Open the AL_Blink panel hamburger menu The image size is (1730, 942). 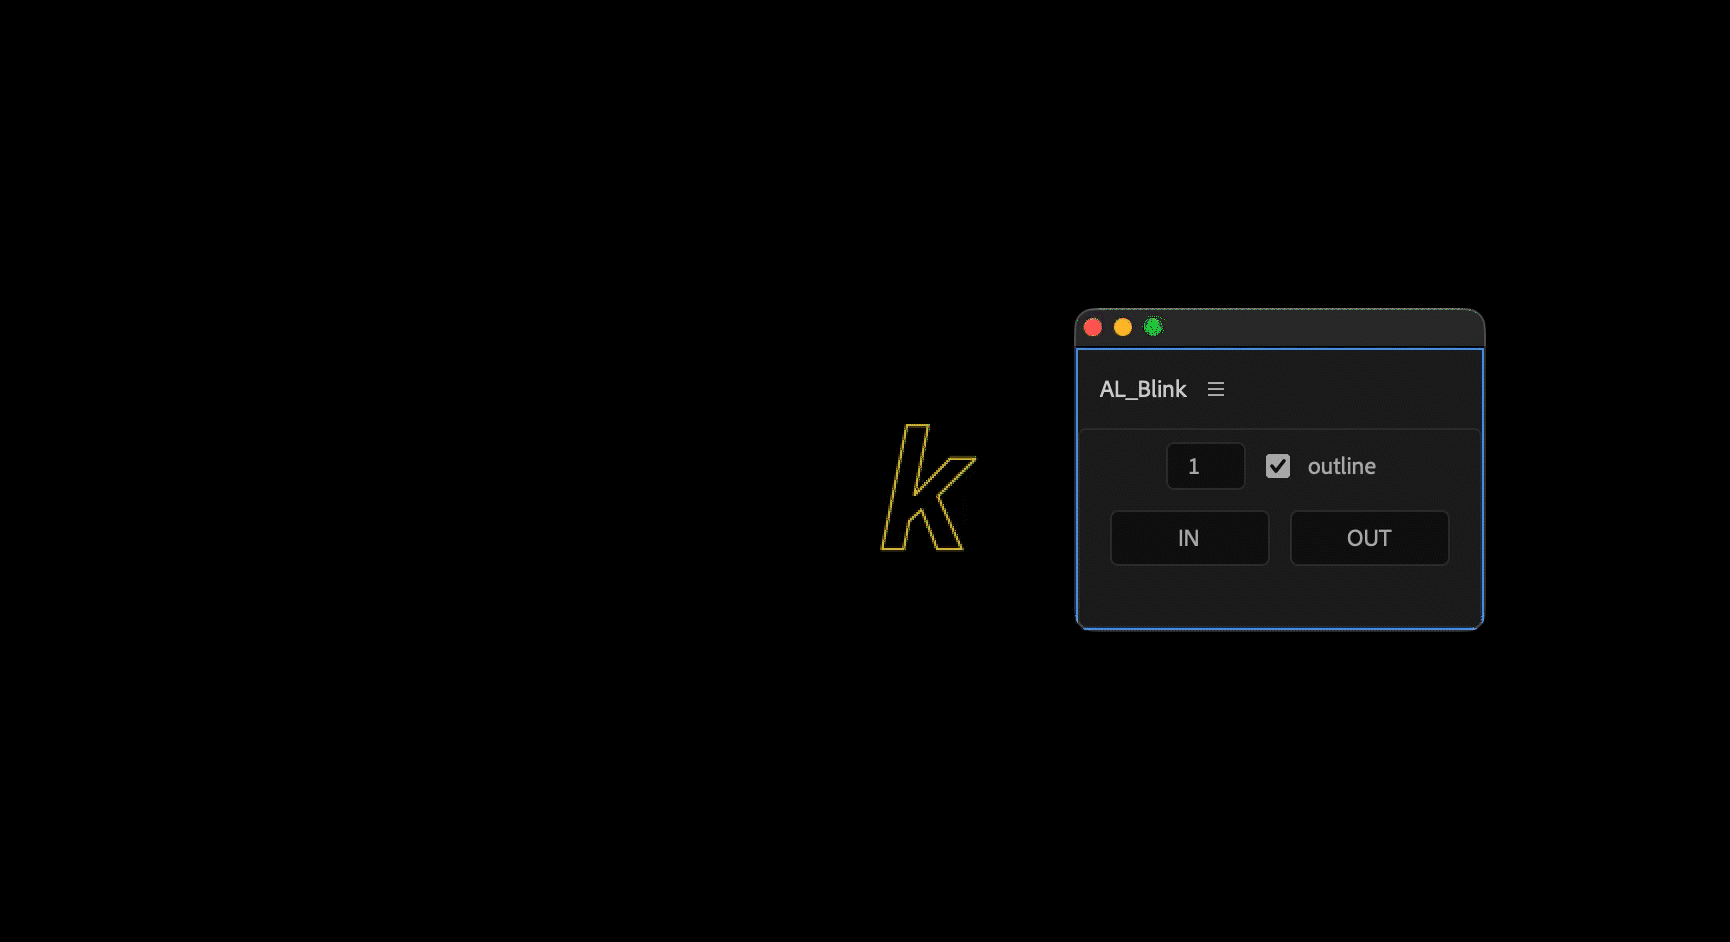pos(1216,389)
